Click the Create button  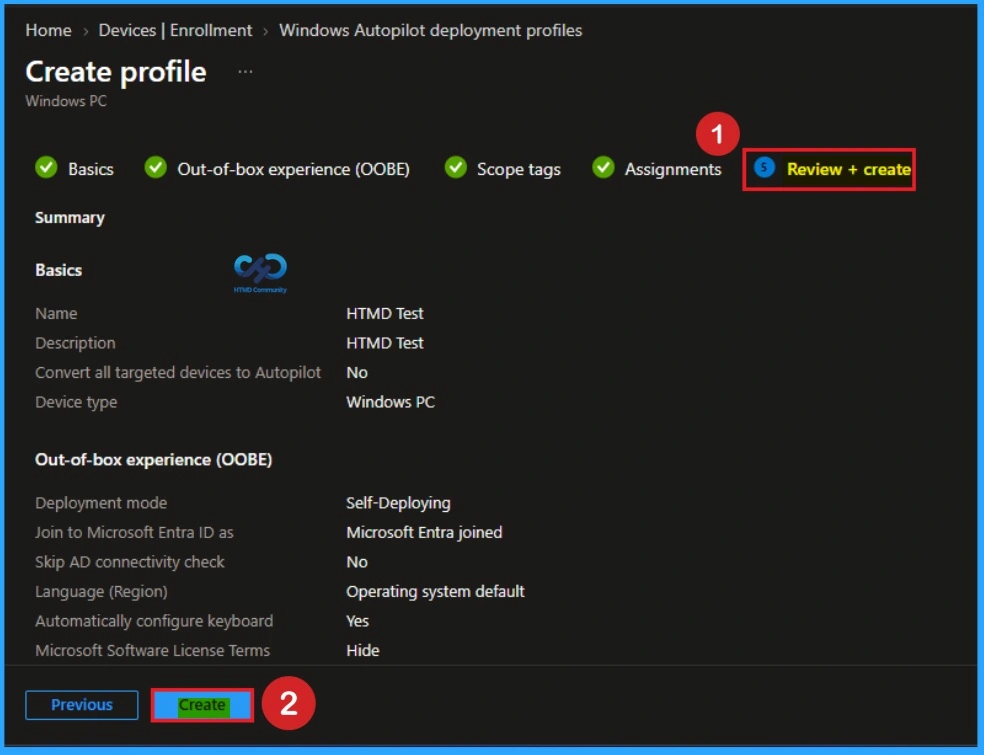tap(202, 705)
